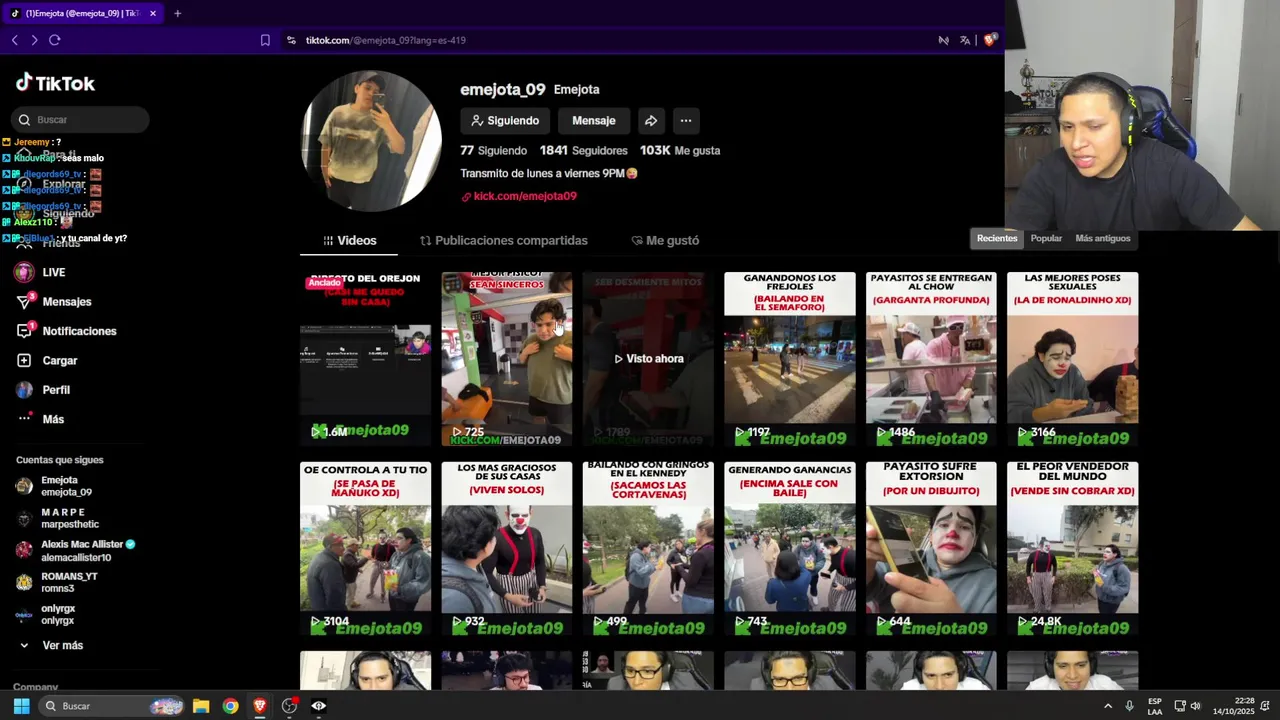This screenshot has height=720, width=1280.
Task: Click the TikTok Buscar search field
Action: pyautogui.click(x=80, y=120)
